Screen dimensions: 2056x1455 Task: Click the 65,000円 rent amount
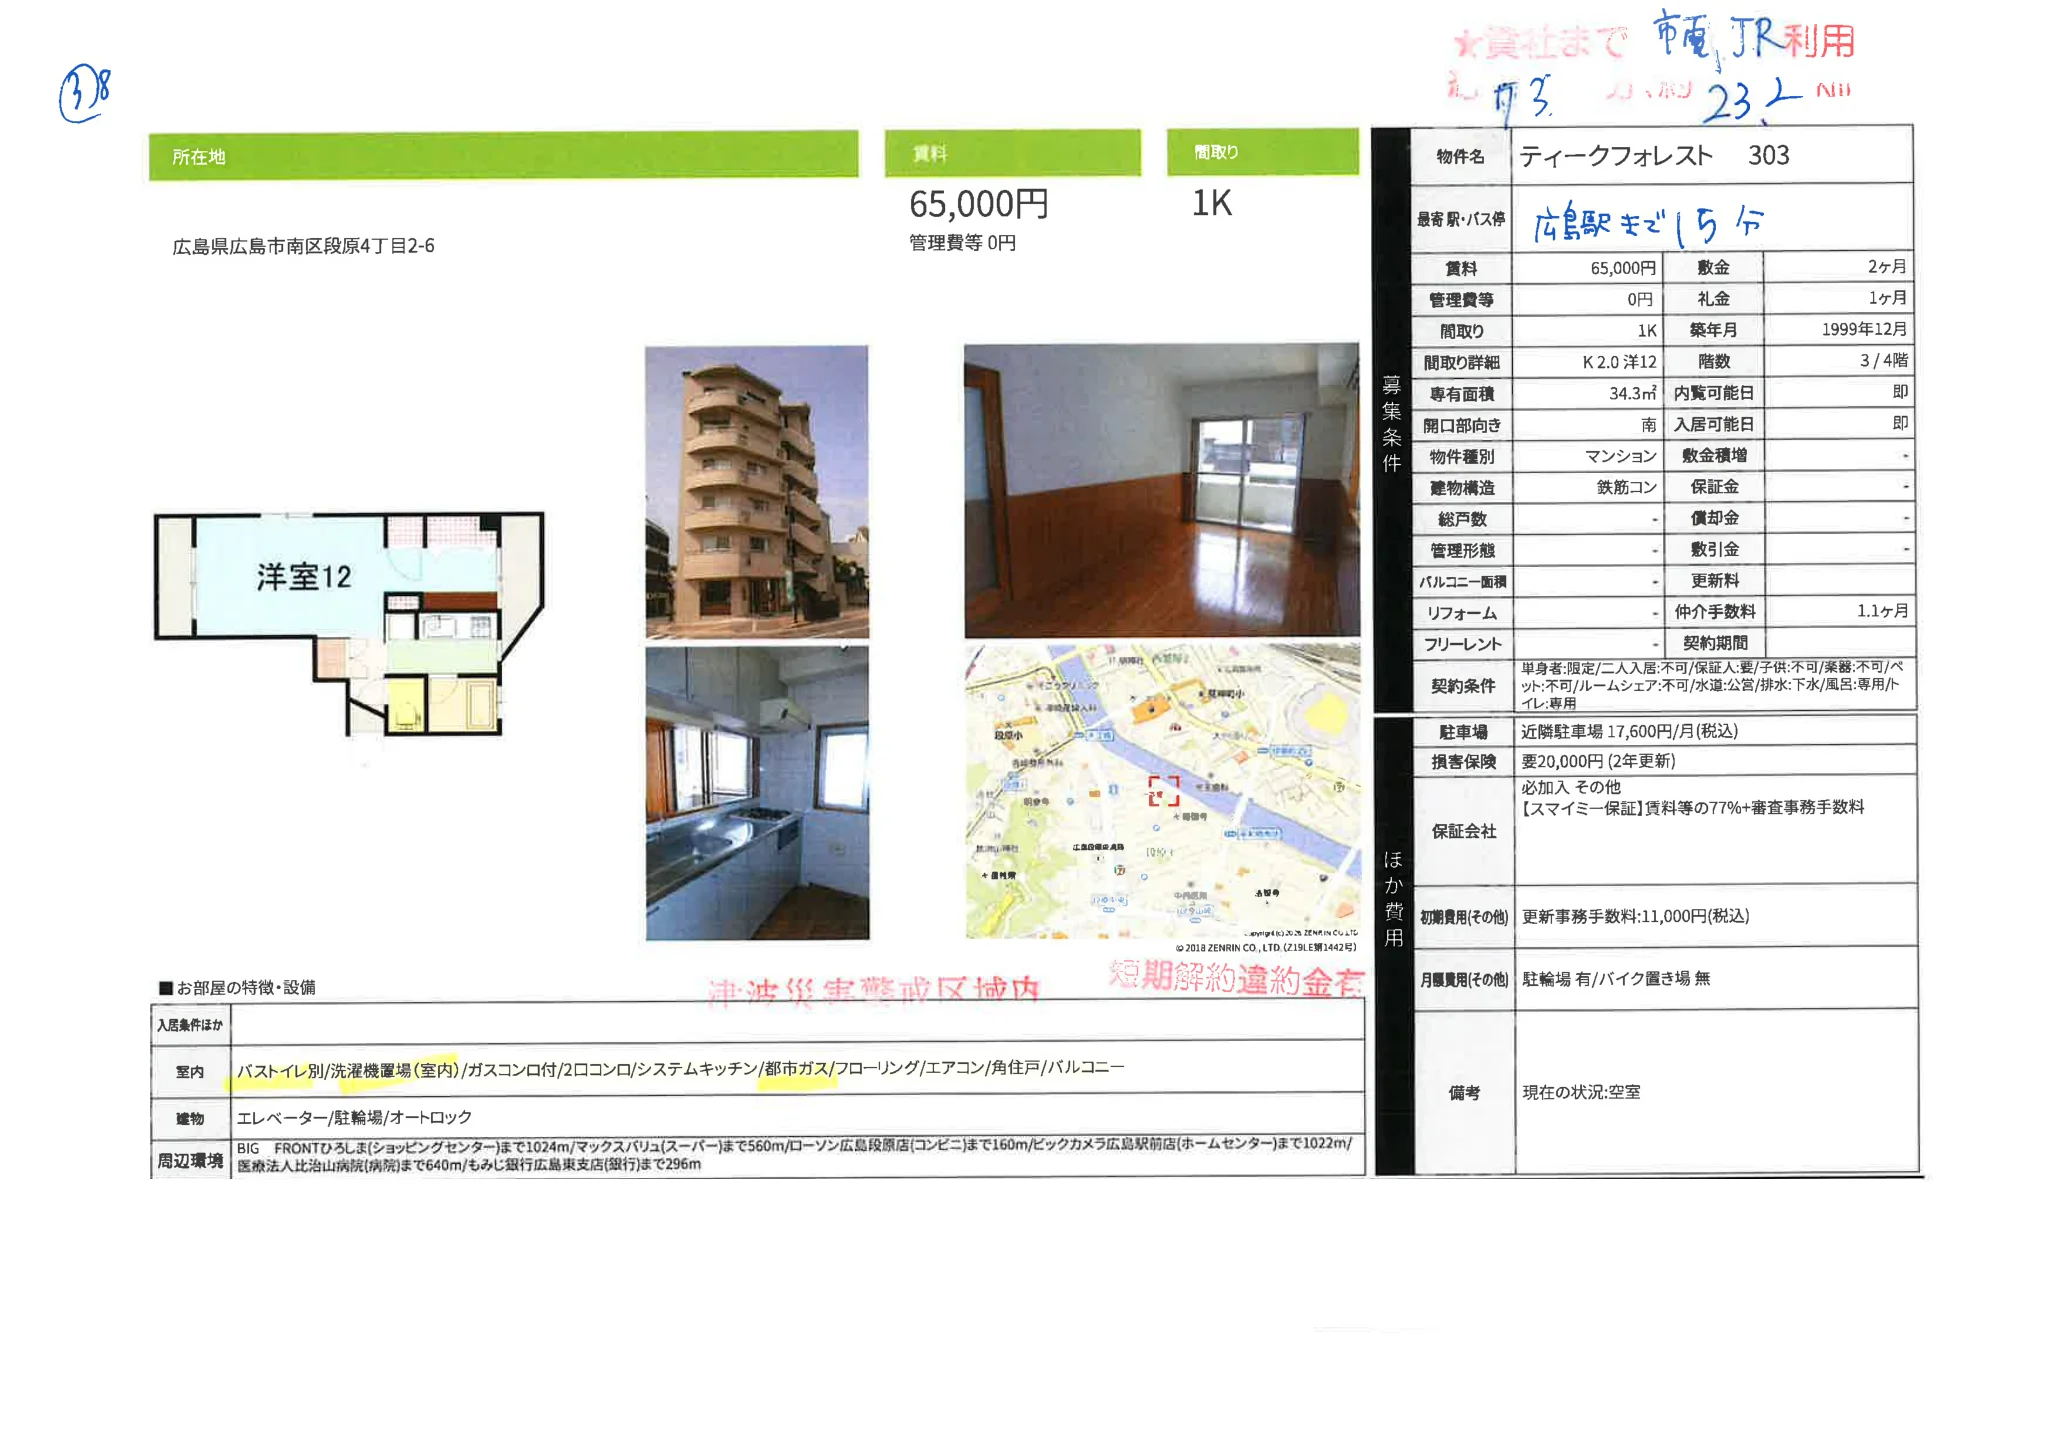976,204
